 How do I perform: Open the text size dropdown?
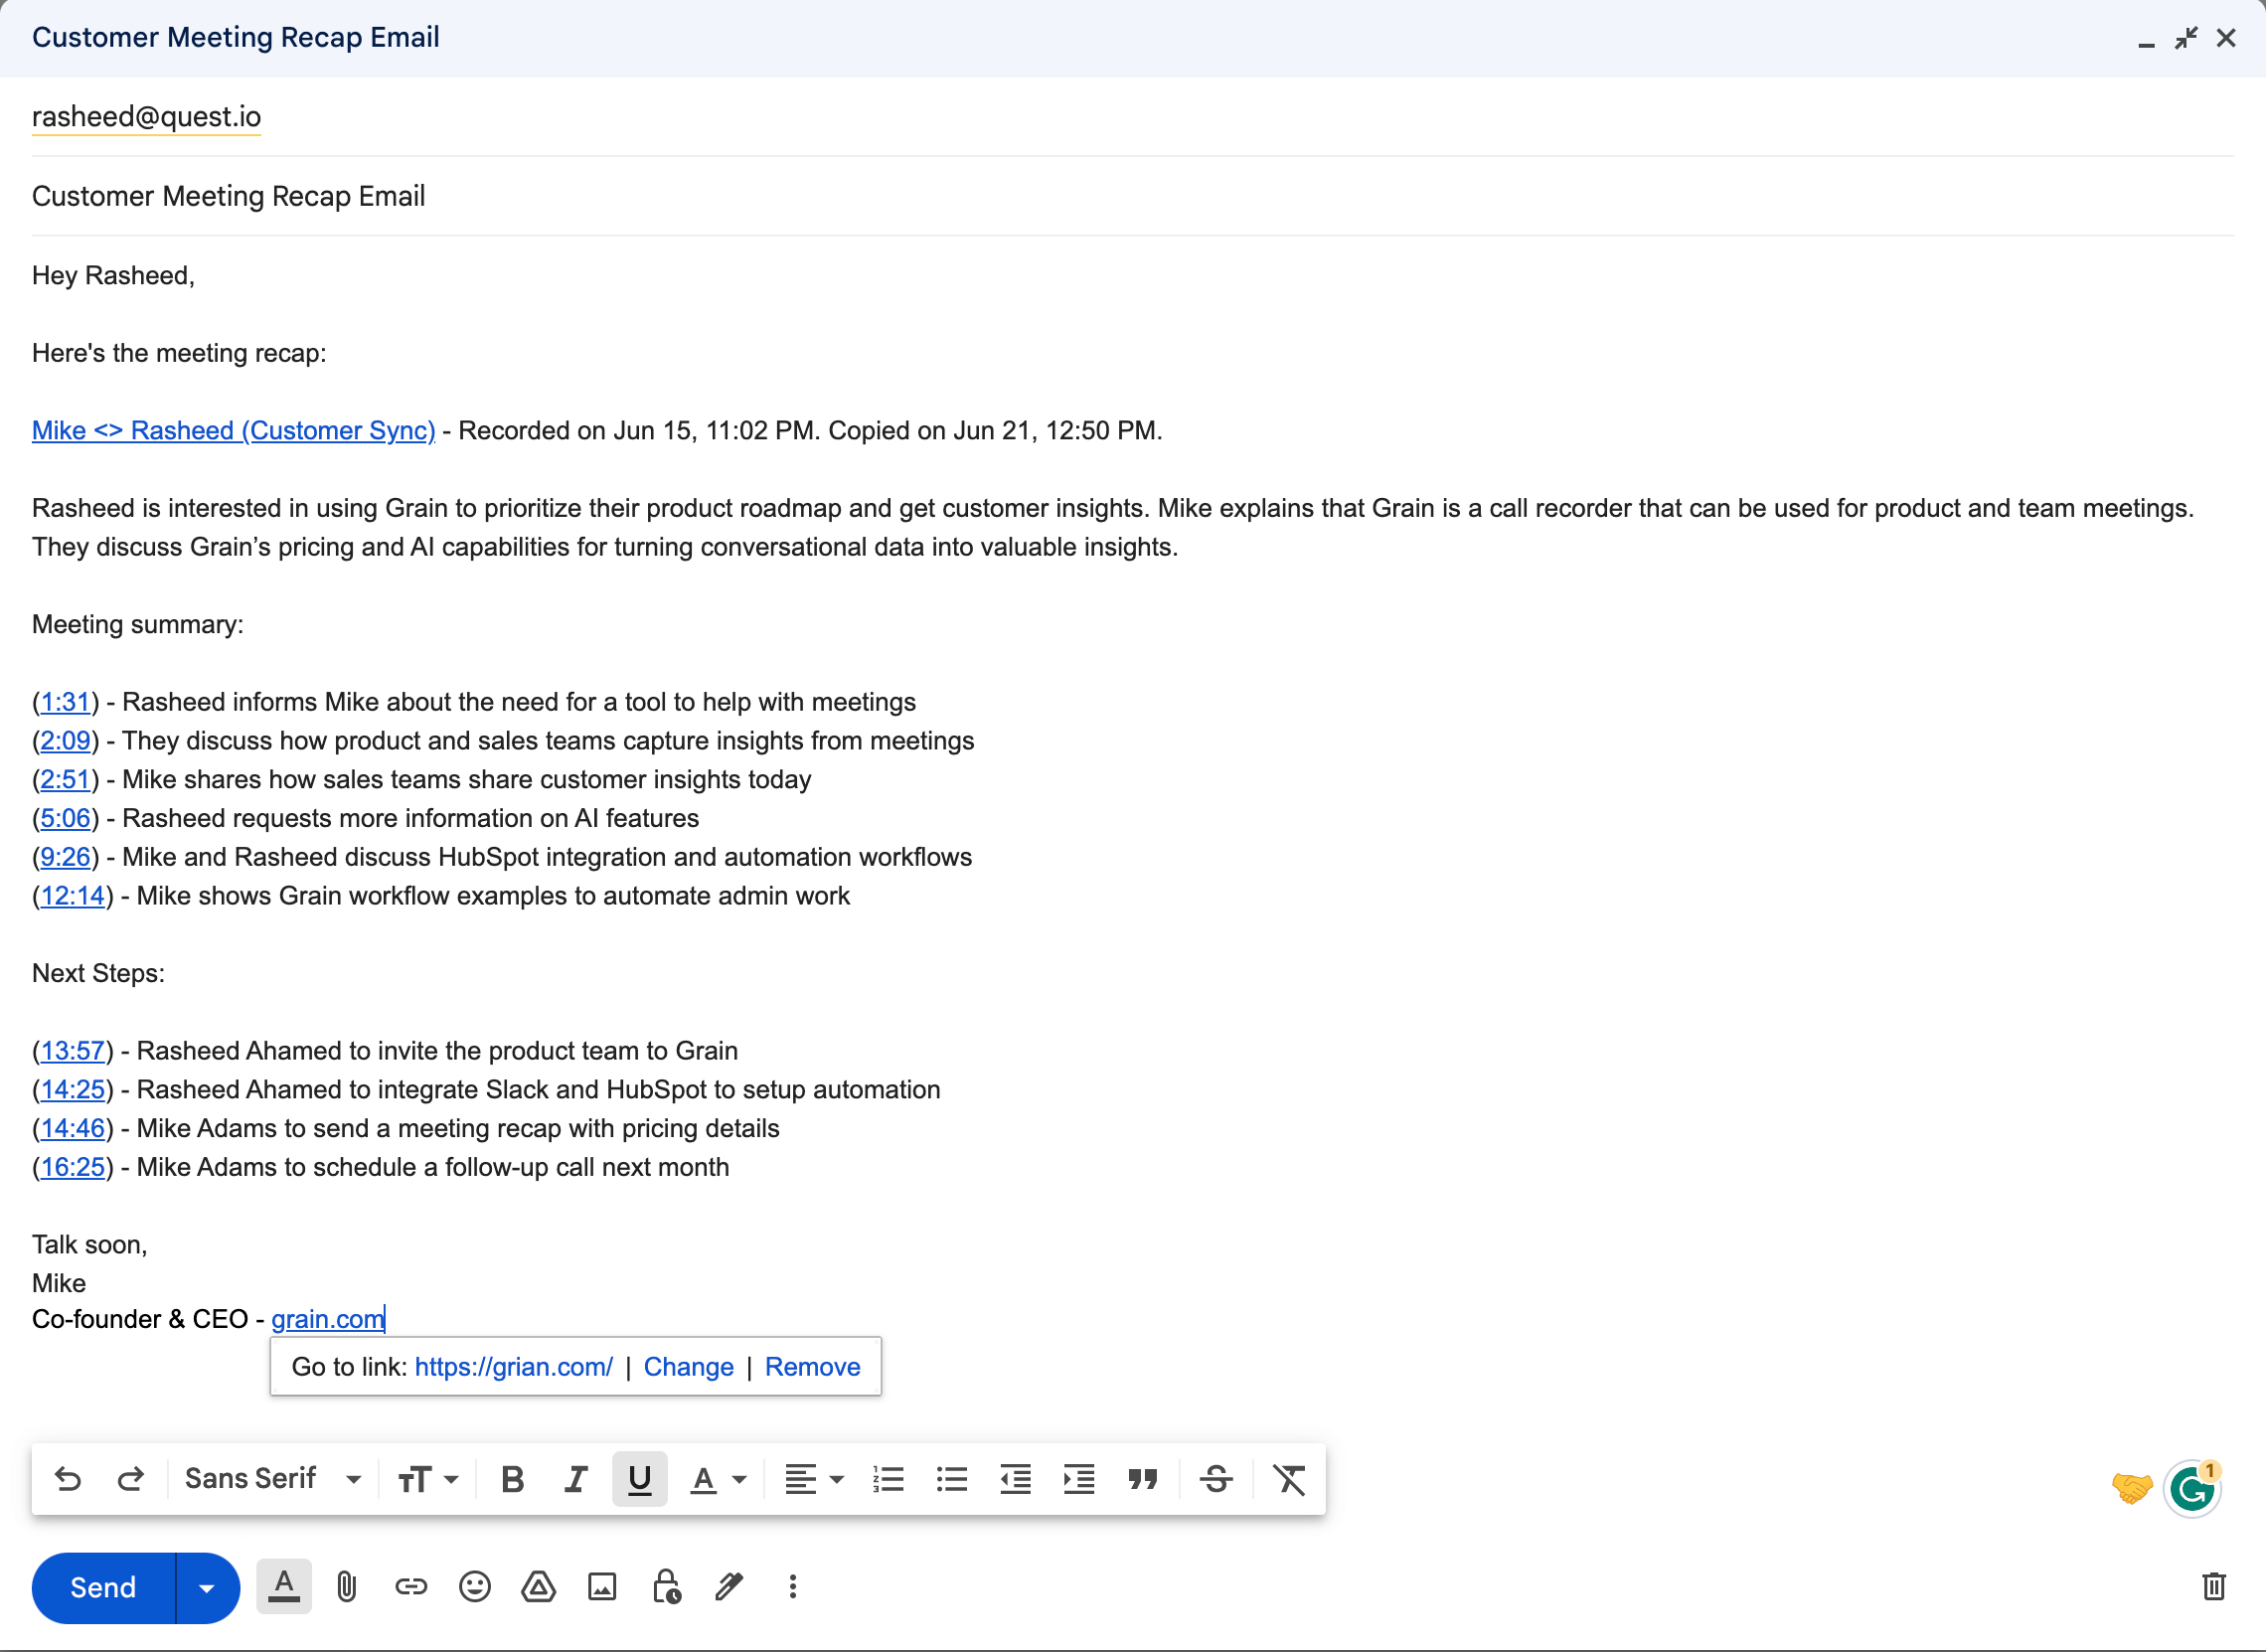click(428, 1479)
